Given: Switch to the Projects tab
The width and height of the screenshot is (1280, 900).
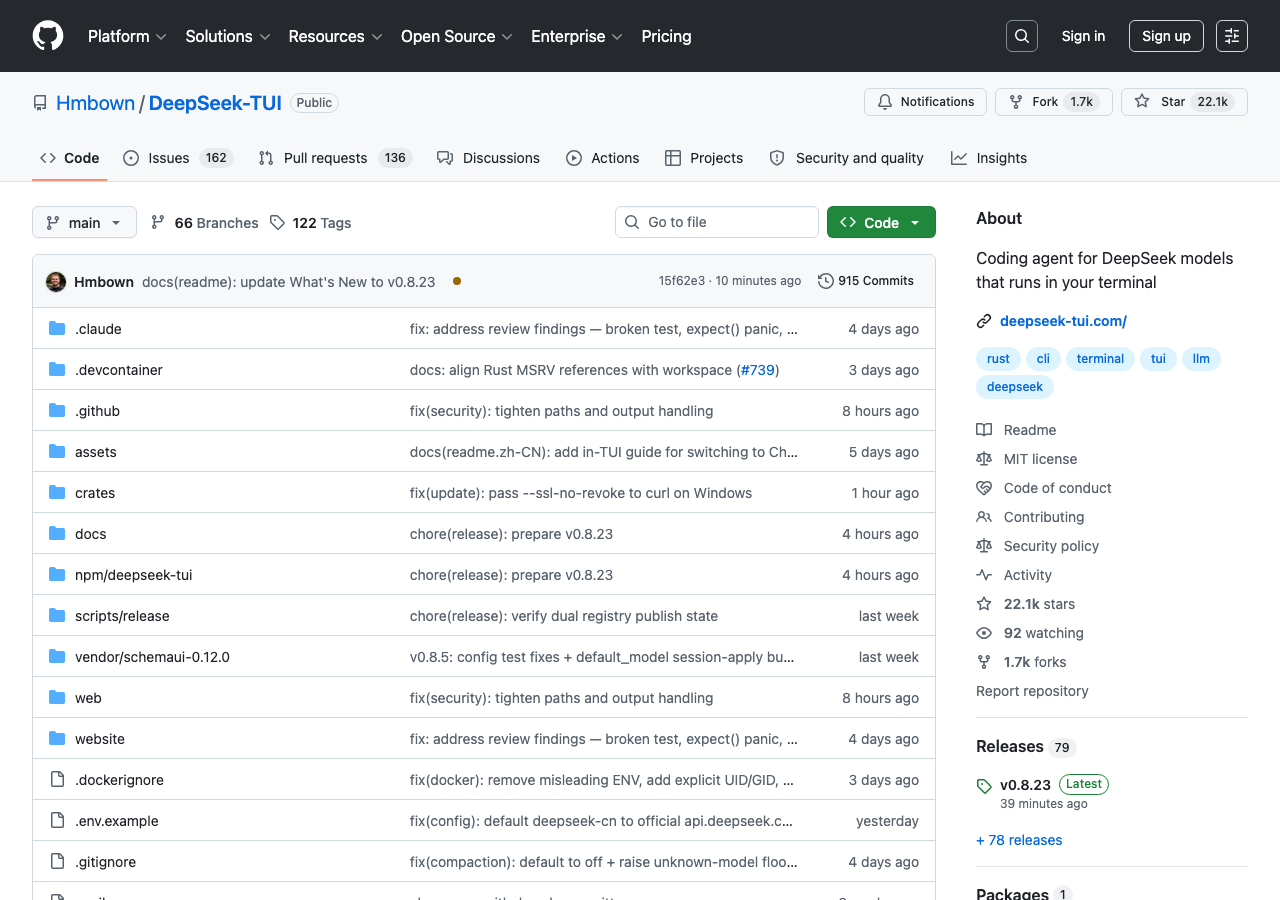Looking at the screenshot, I should pyautogui.click(x=704, y=158).
